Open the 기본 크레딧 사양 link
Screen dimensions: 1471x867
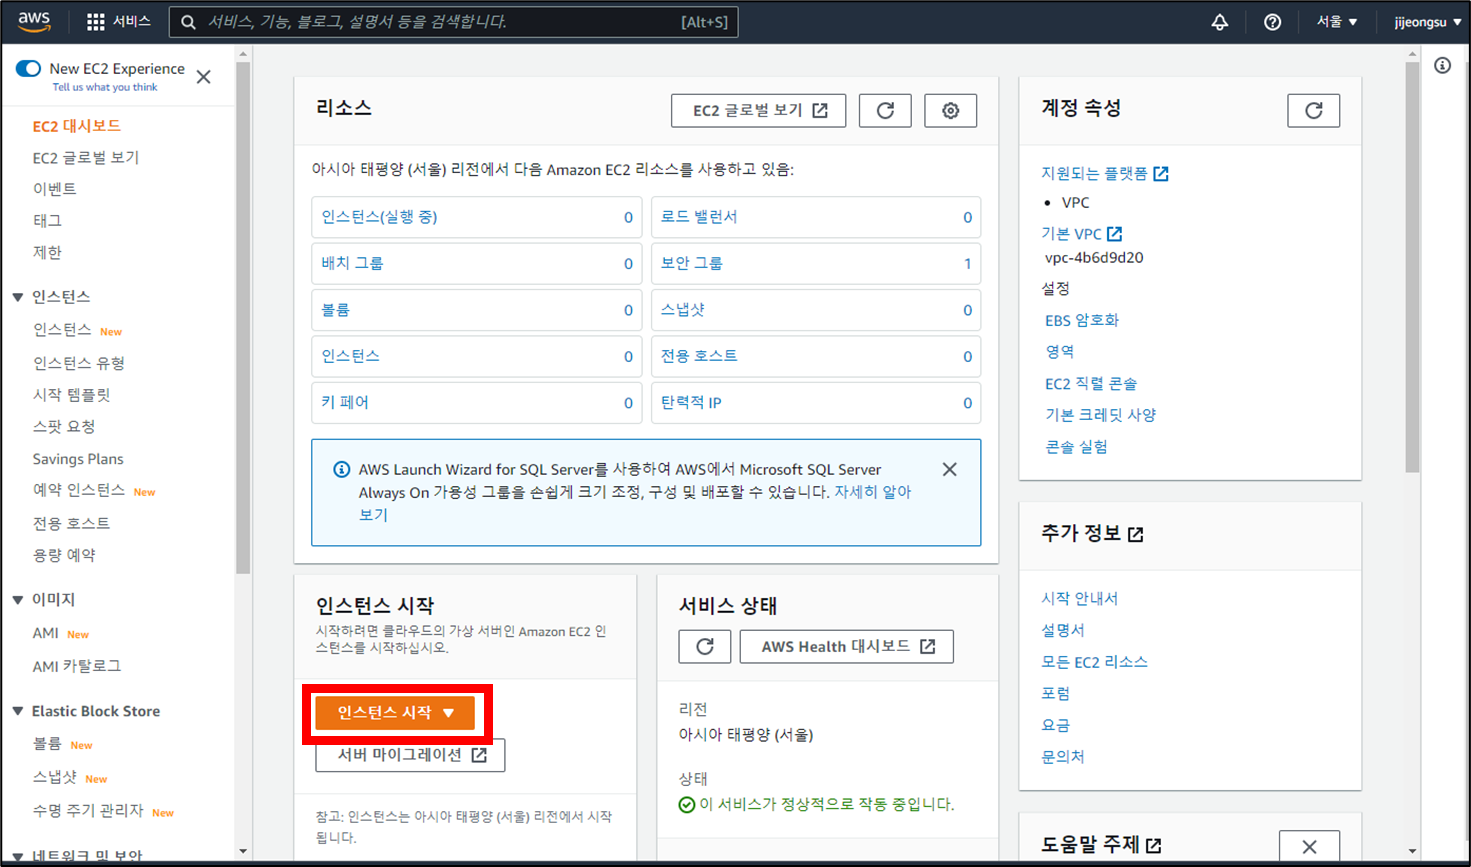1100,415
